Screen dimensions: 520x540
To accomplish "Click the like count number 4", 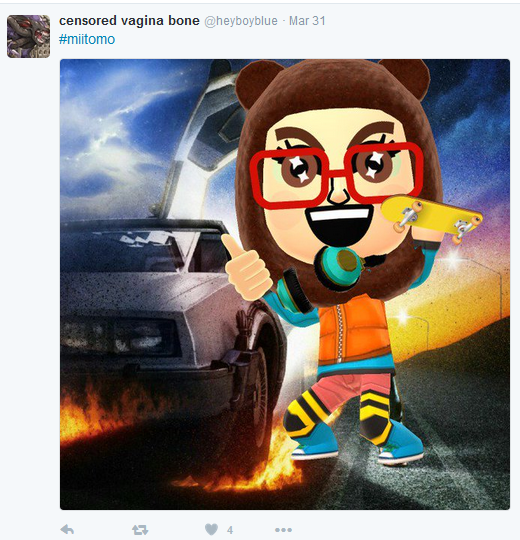I will tap(230, 530).
